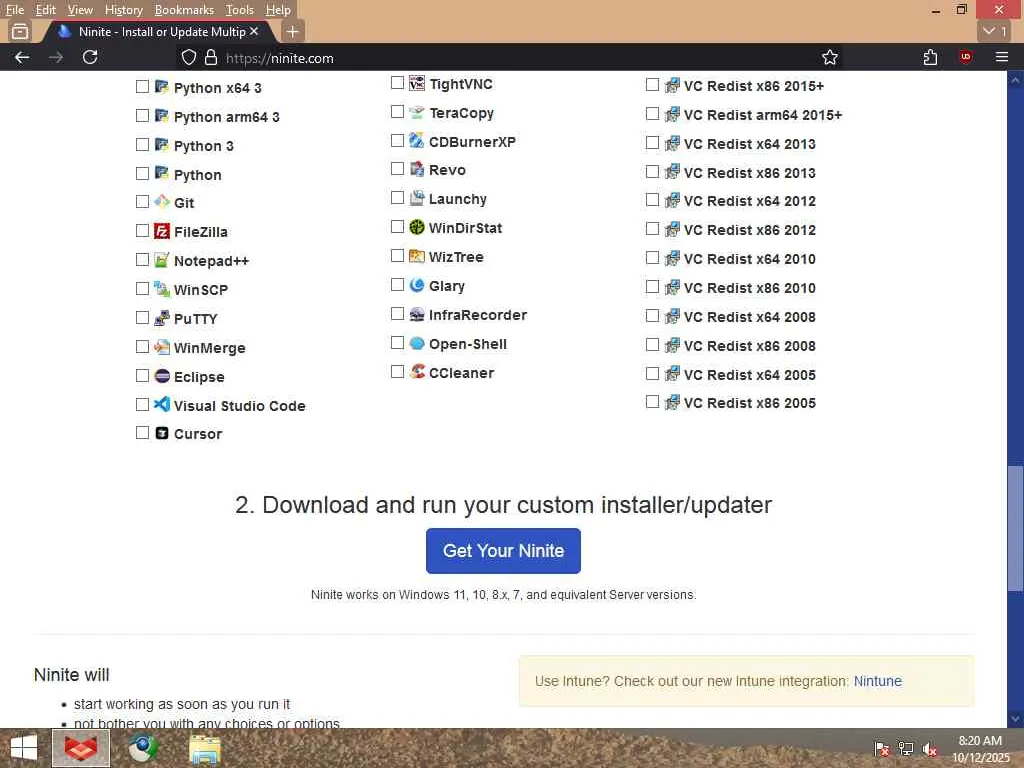
Task: Click the ninite.com address bar
Action: (x=509, y=57)
